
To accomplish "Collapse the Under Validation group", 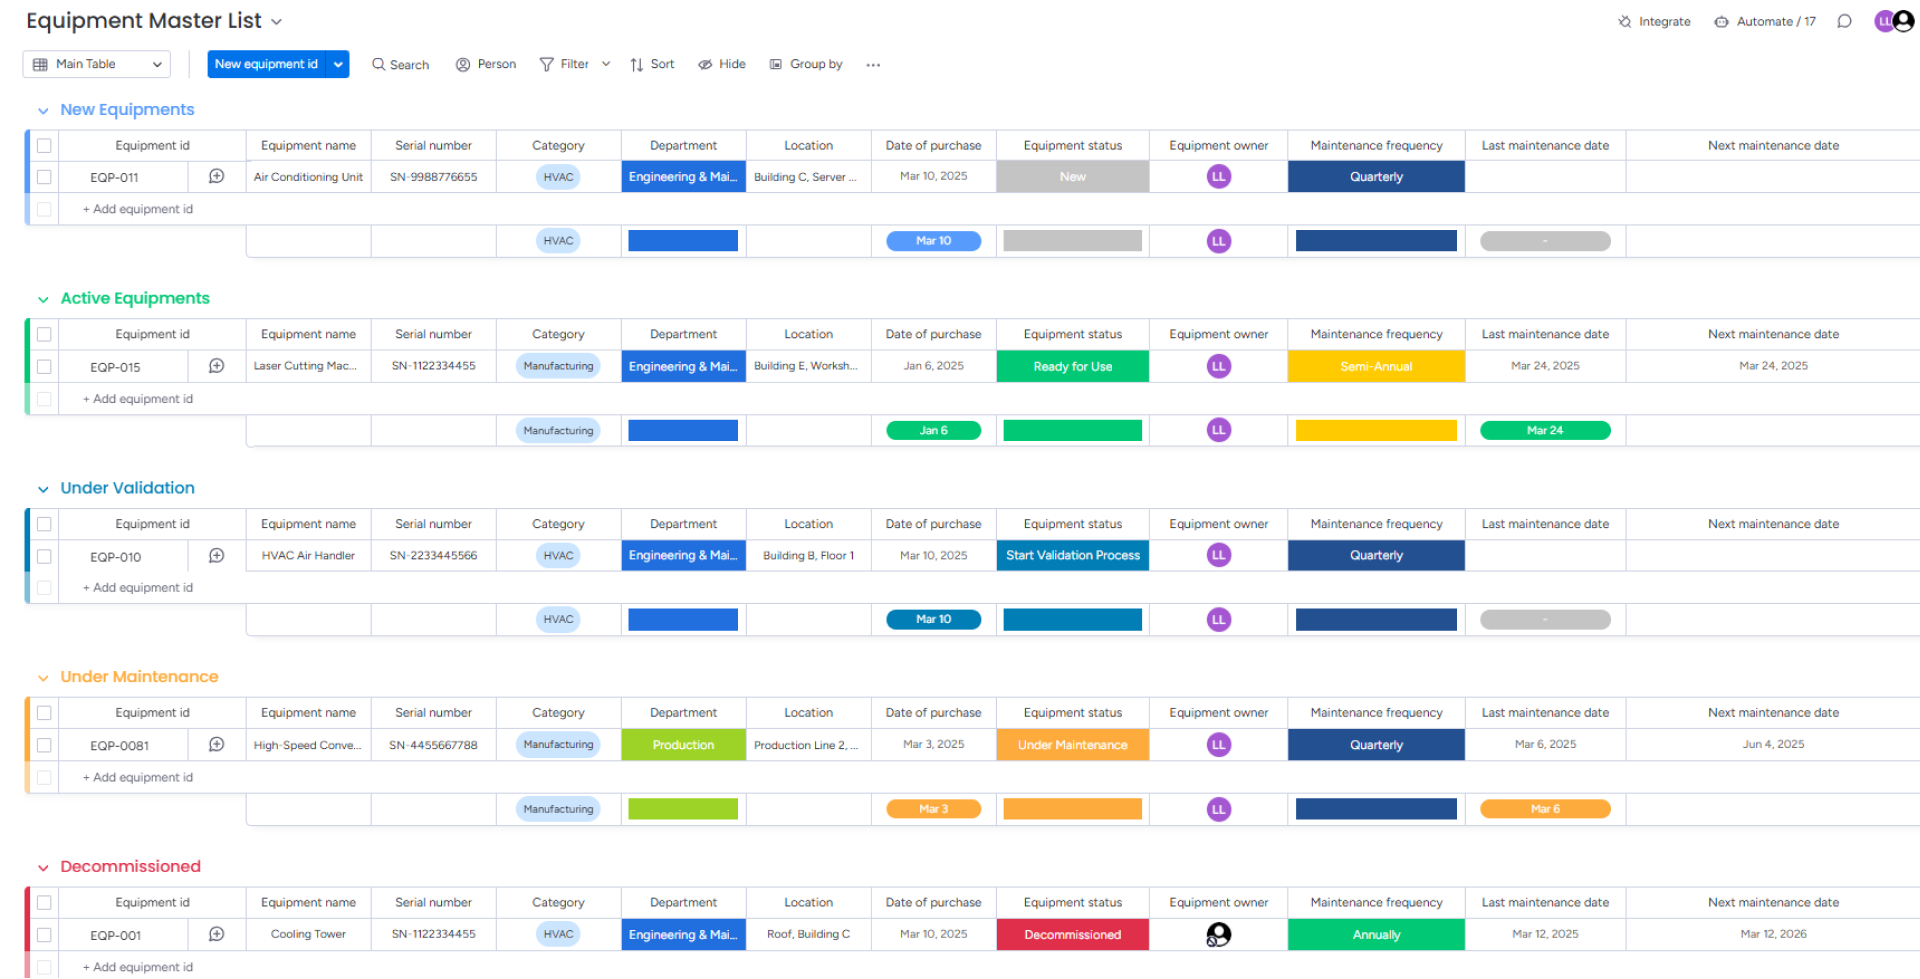I will coord(43,488).
